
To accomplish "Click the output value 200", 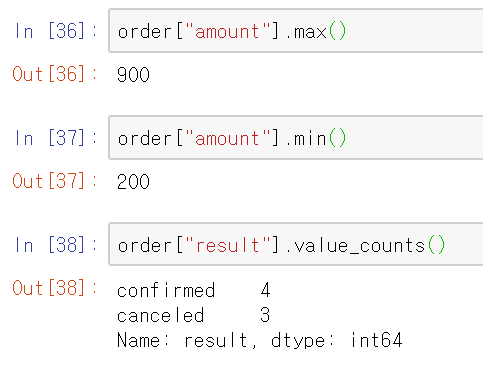I will click(133, 181).
